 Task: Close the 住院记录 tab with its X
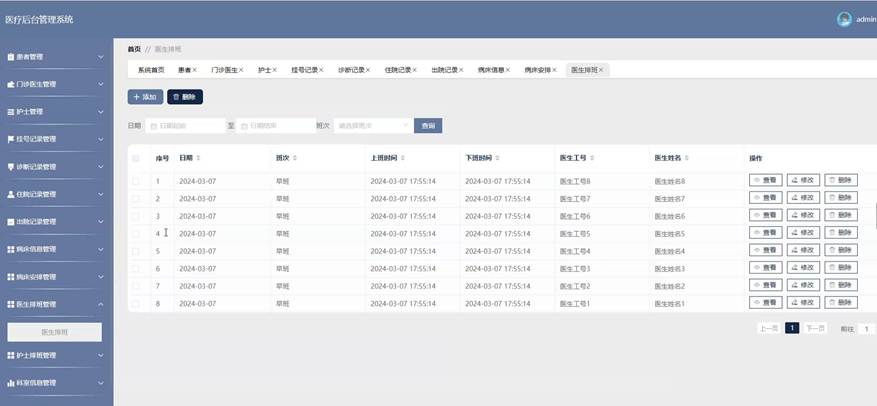click(x=414, y=70)
